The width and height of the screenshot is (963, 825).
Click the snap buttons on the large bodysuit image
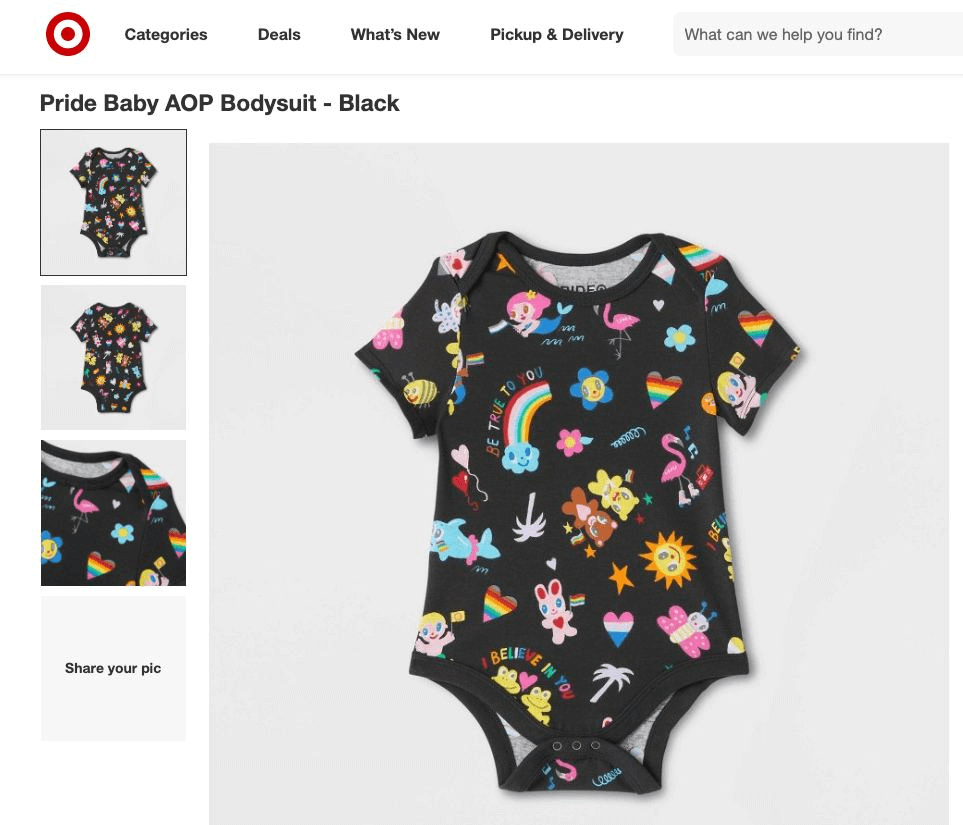point(576,746)
